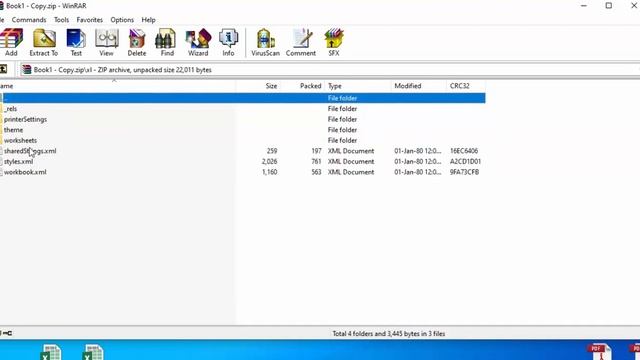Open the Extract To tool

pyautogui.click(x=44, y=42)
